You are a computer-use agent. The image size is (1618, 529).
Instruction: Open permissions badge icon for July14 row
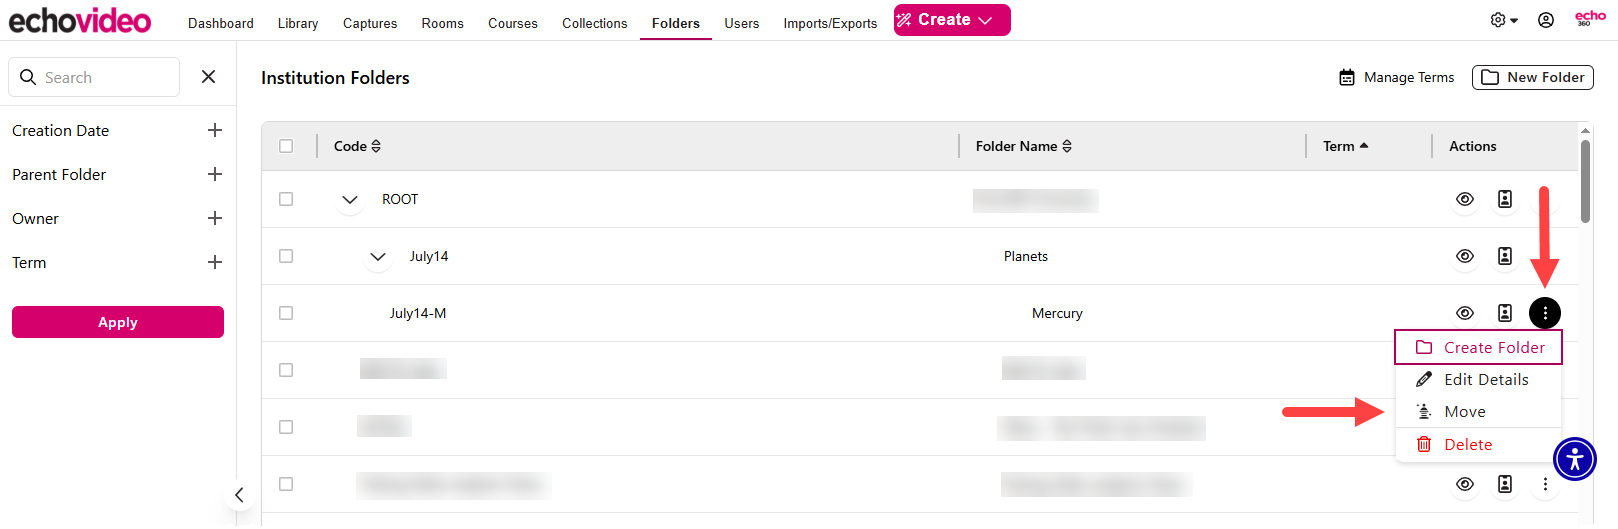1505,256
